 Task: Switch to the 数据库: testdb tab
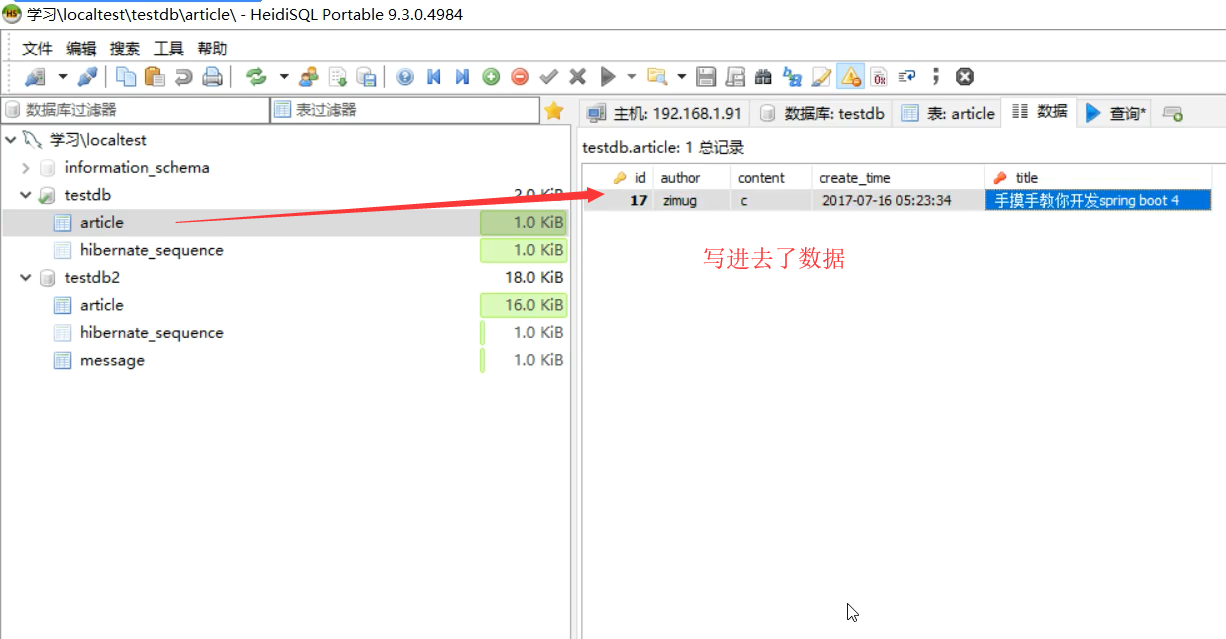823,113
